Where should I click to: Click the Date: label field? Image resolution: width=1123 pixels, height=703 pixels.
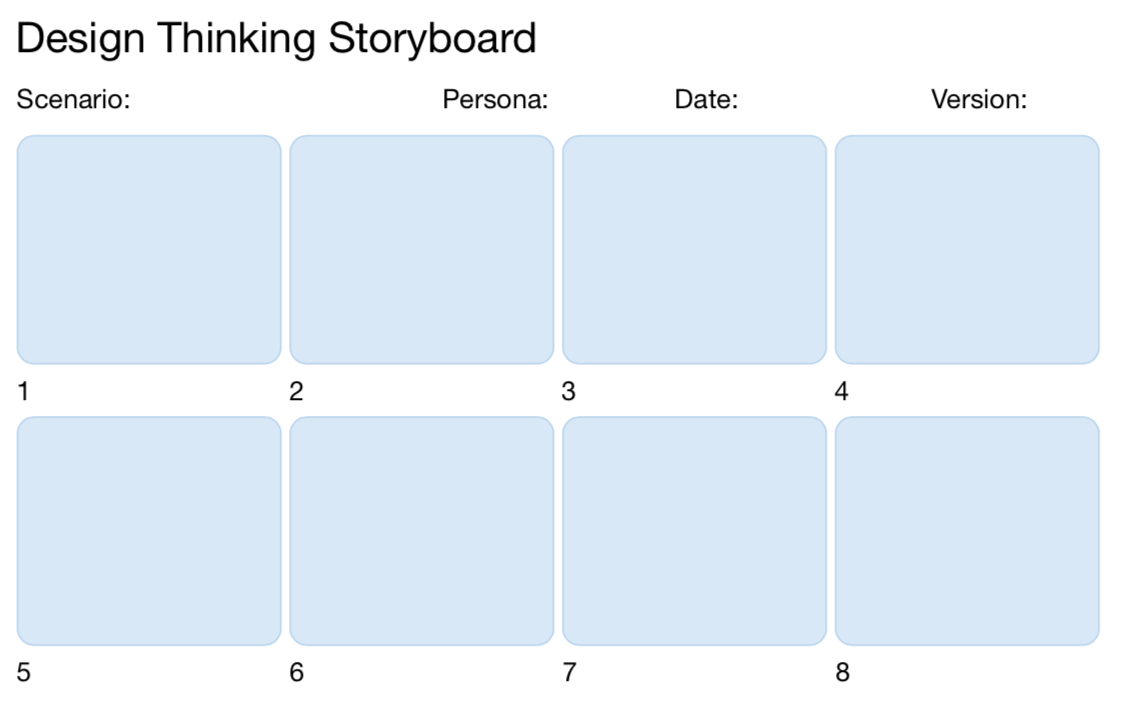706,99
